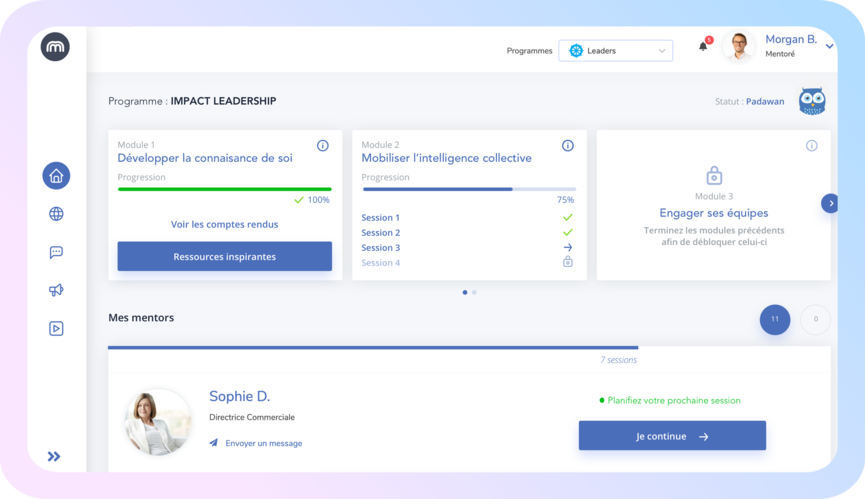
Task: Select the mentor counter showing 11
Action: coord(775,319)
